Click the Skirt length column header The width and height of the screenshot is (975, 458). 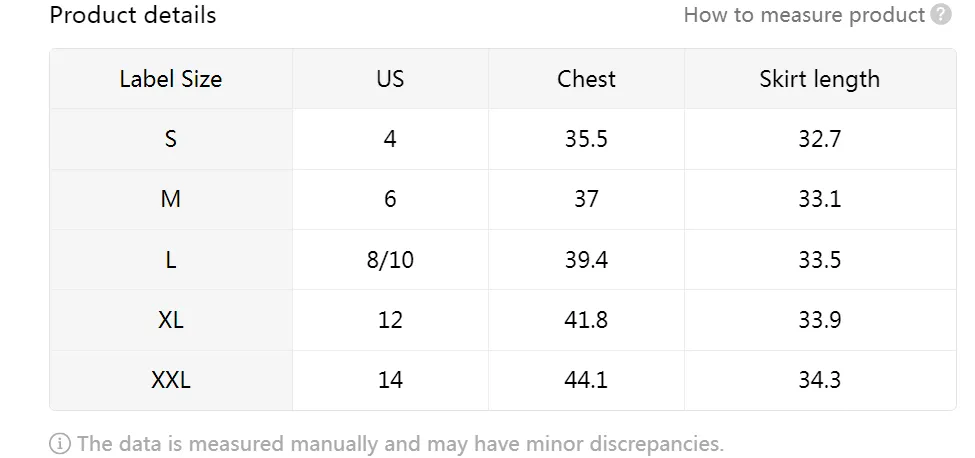[x=819, y=79]
